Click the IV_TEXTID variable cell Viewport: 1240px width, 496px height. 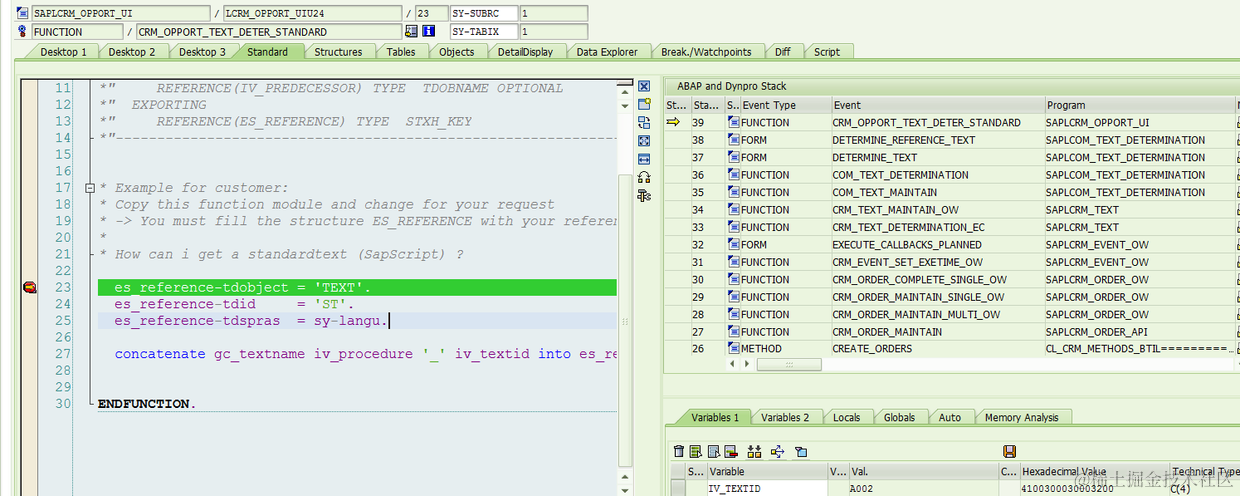tap(766, 488)
